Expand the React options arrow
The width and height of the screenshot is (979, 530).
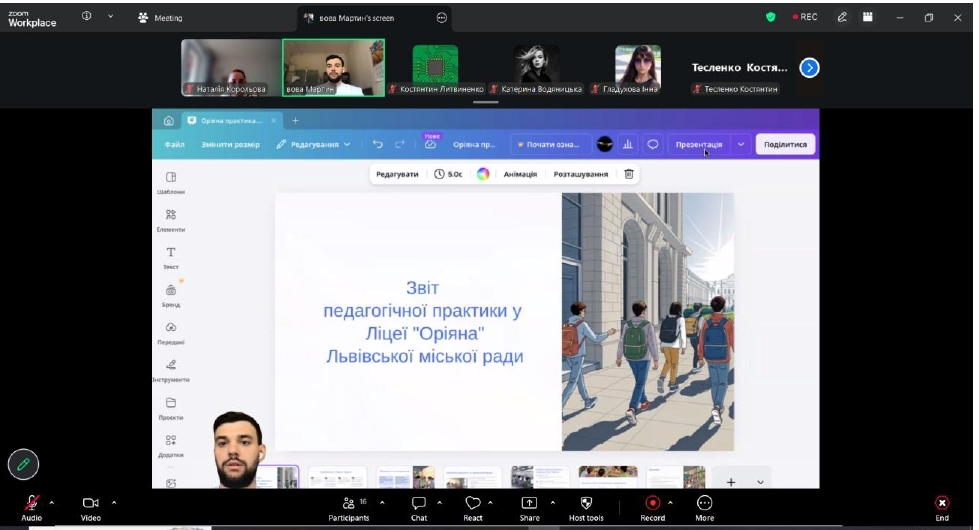(x=491, y=503)
